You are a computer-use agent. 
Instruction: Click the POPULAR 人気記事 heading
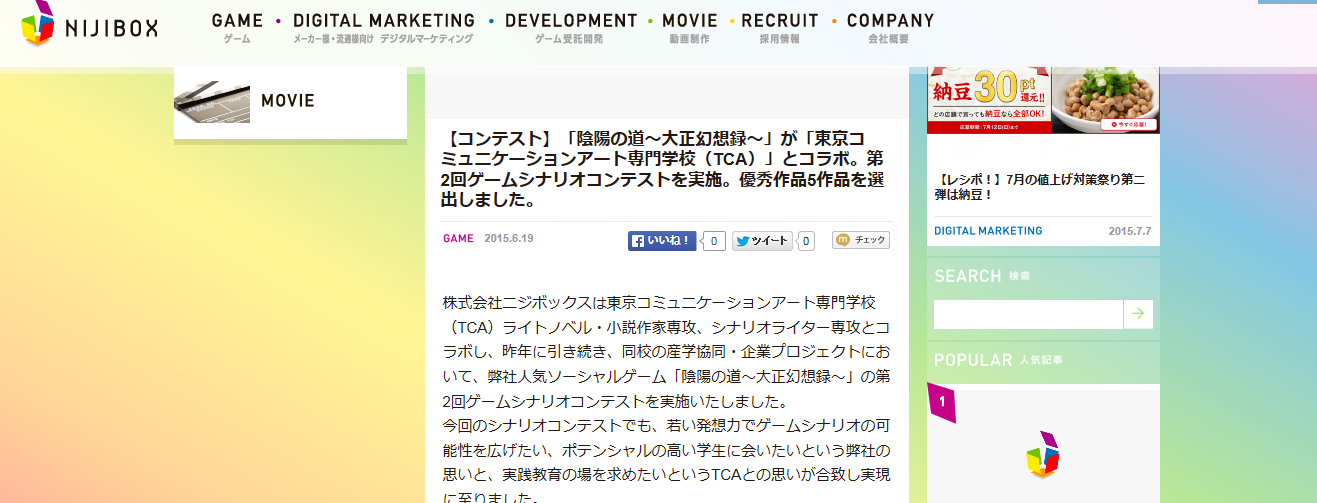[998, 360]
